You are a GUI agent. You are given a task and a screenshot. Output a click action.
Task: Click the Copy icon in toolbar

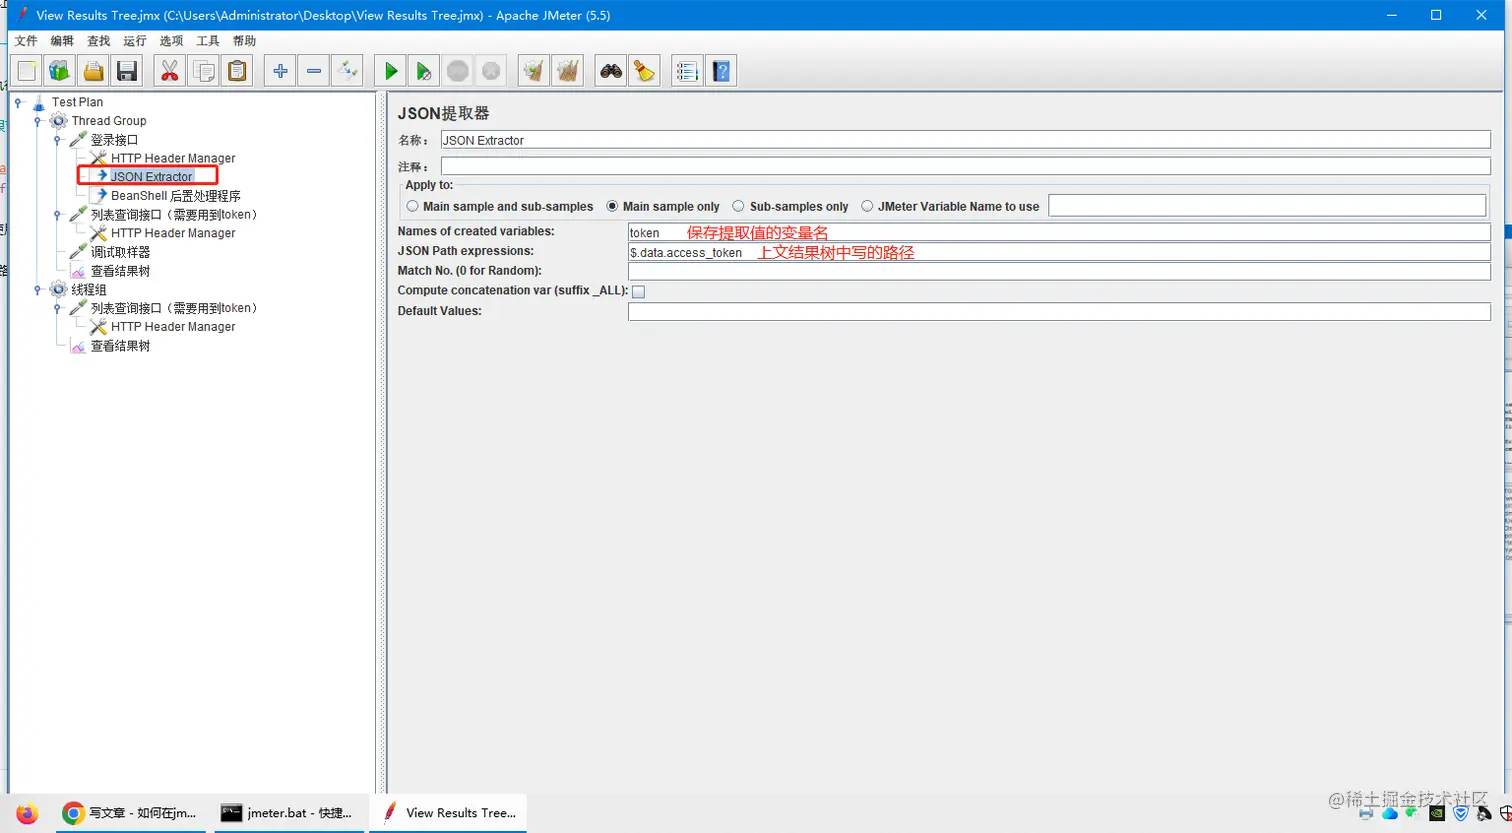tap(203, 71)
